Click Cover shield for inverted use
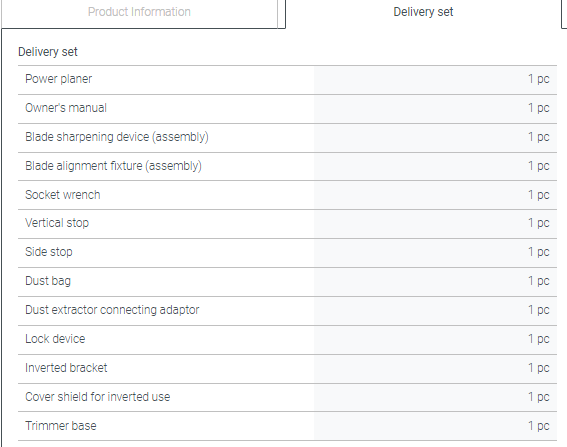 tap(98, 396)
